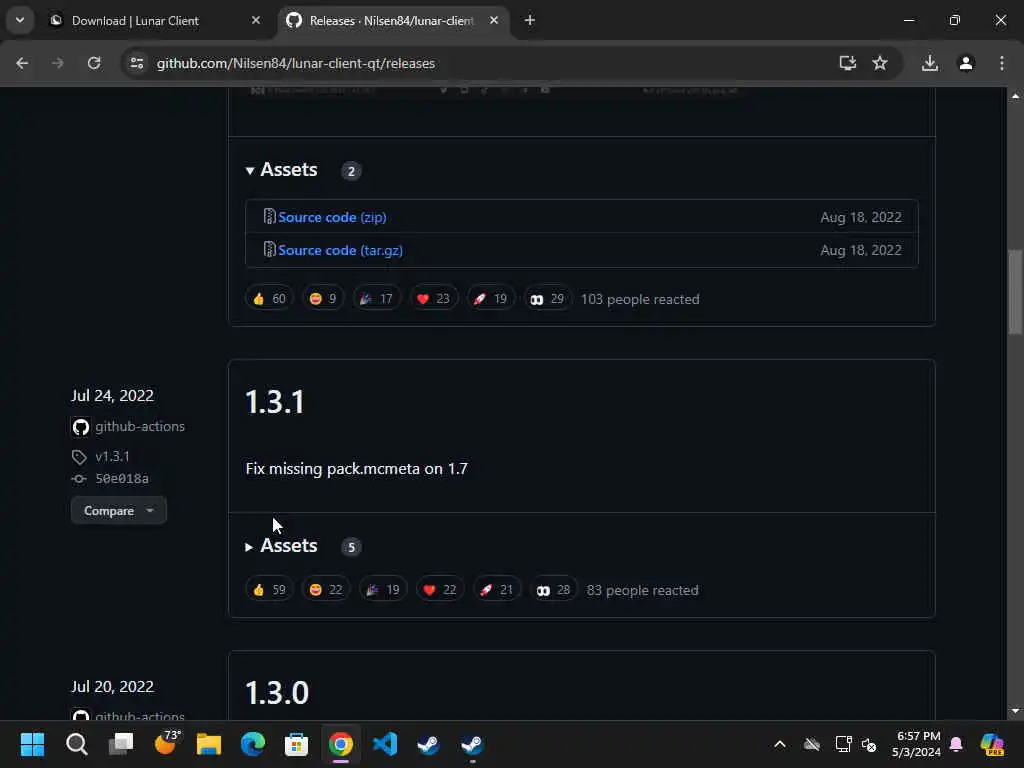Open Chrome profile icon
This screenshot has width=1024, height=768.
966,63
